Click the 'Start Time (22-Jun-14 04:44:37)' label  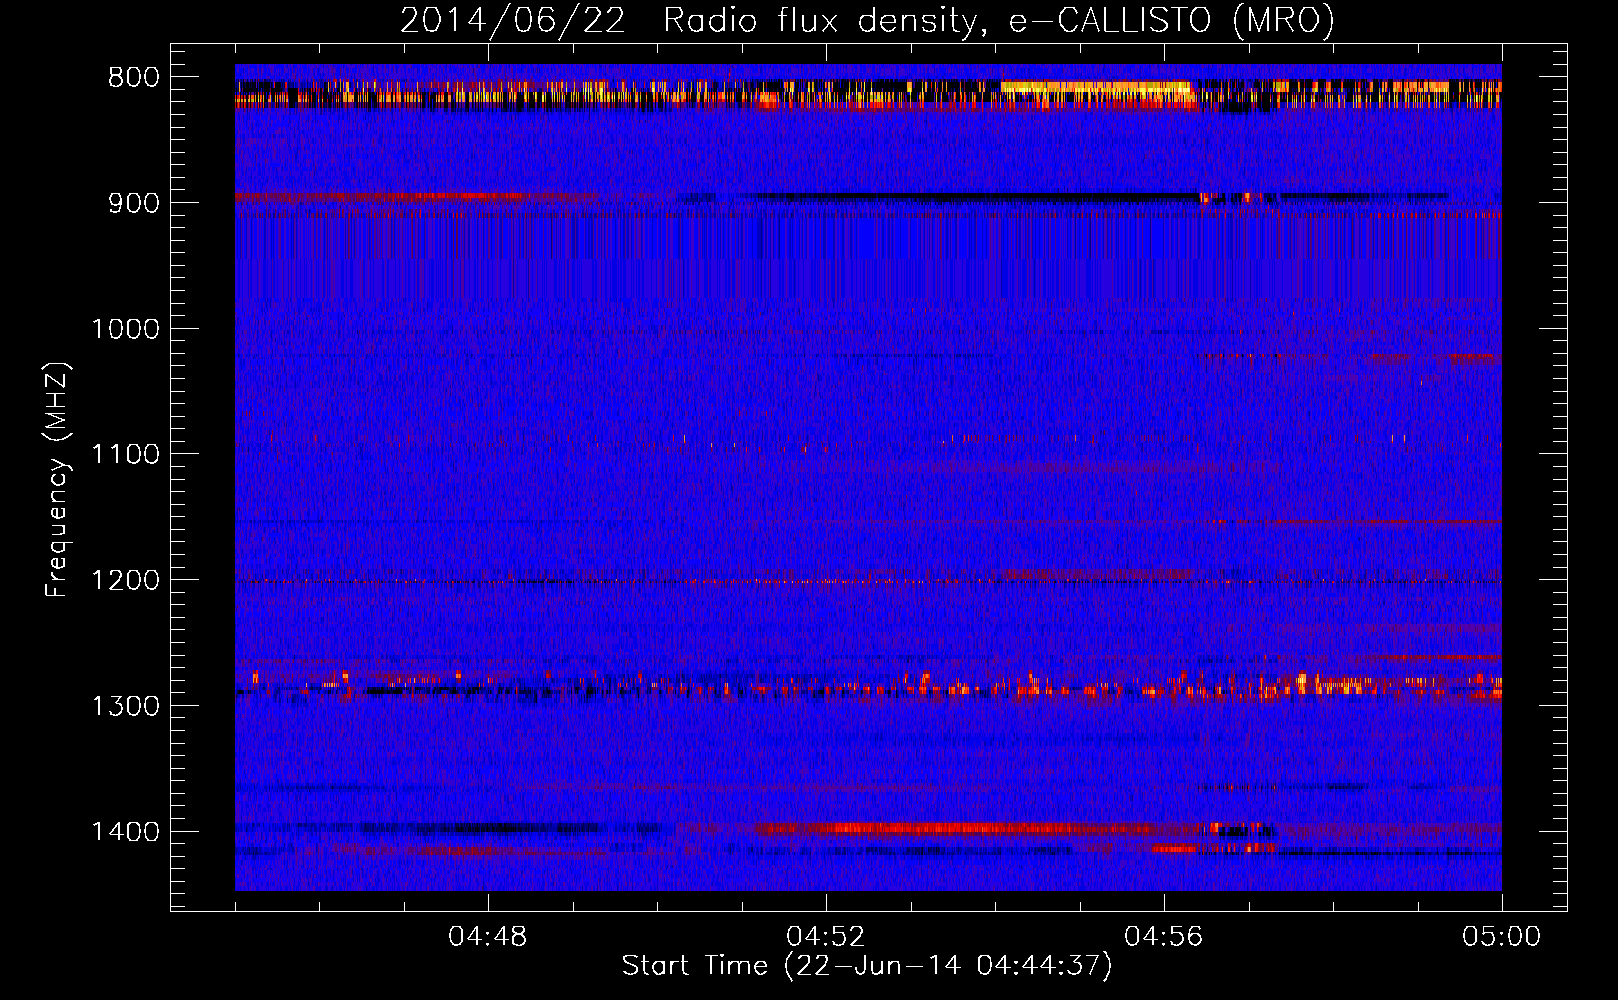click(x=867, y=966)
